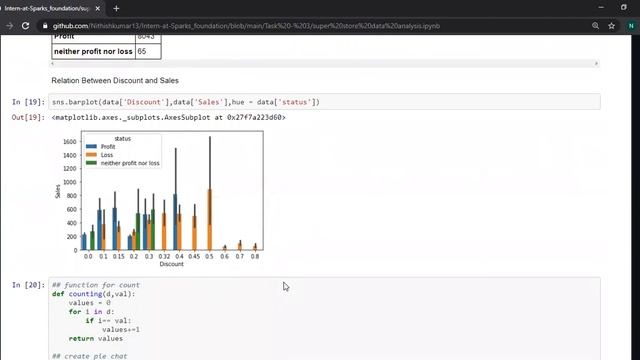This screenshot has height=360, width=640.
Task: Select the In [19] prompt label
Action: click(28, 102)
